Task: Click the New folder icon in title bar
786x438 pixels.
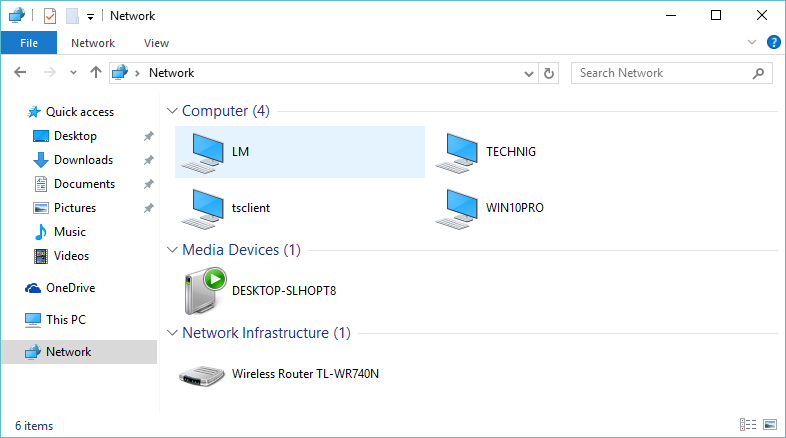Action: click(72, 16)
